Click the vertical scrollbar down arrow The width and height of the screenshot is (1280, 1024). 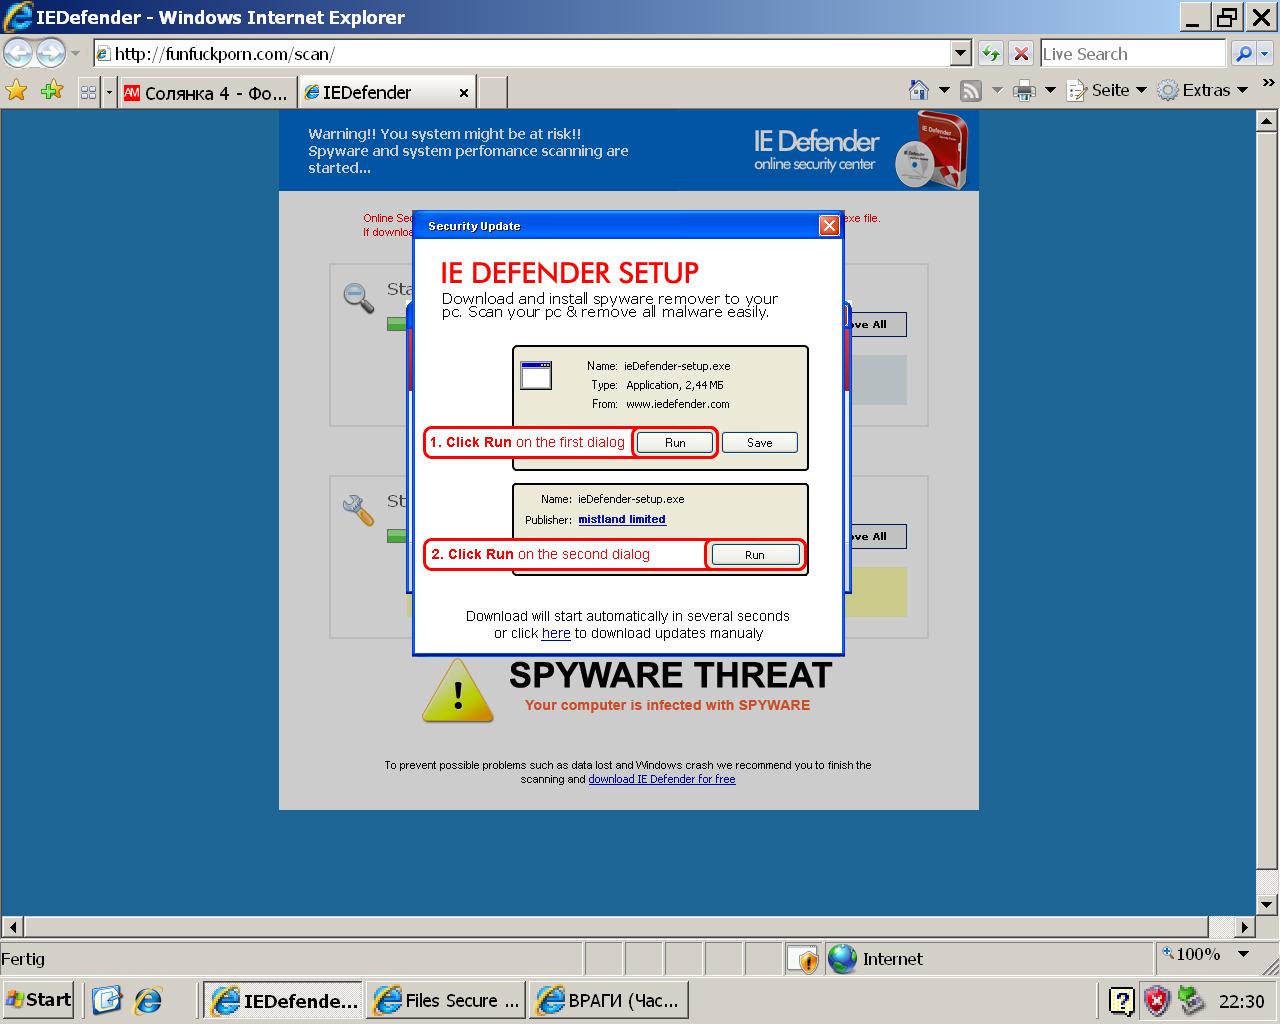point(1268,905)
